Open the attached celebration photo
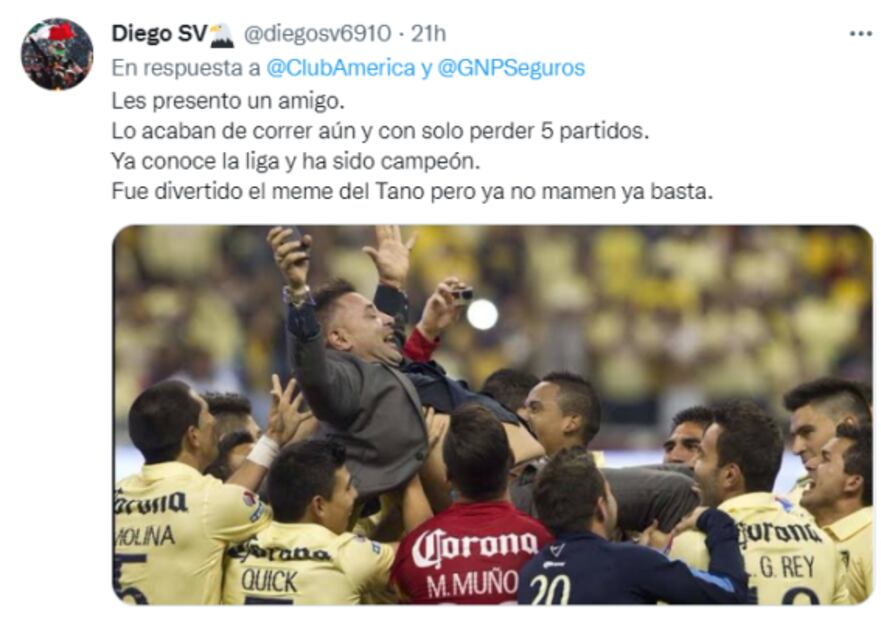 pyautogui.click(x=492, y=415)
